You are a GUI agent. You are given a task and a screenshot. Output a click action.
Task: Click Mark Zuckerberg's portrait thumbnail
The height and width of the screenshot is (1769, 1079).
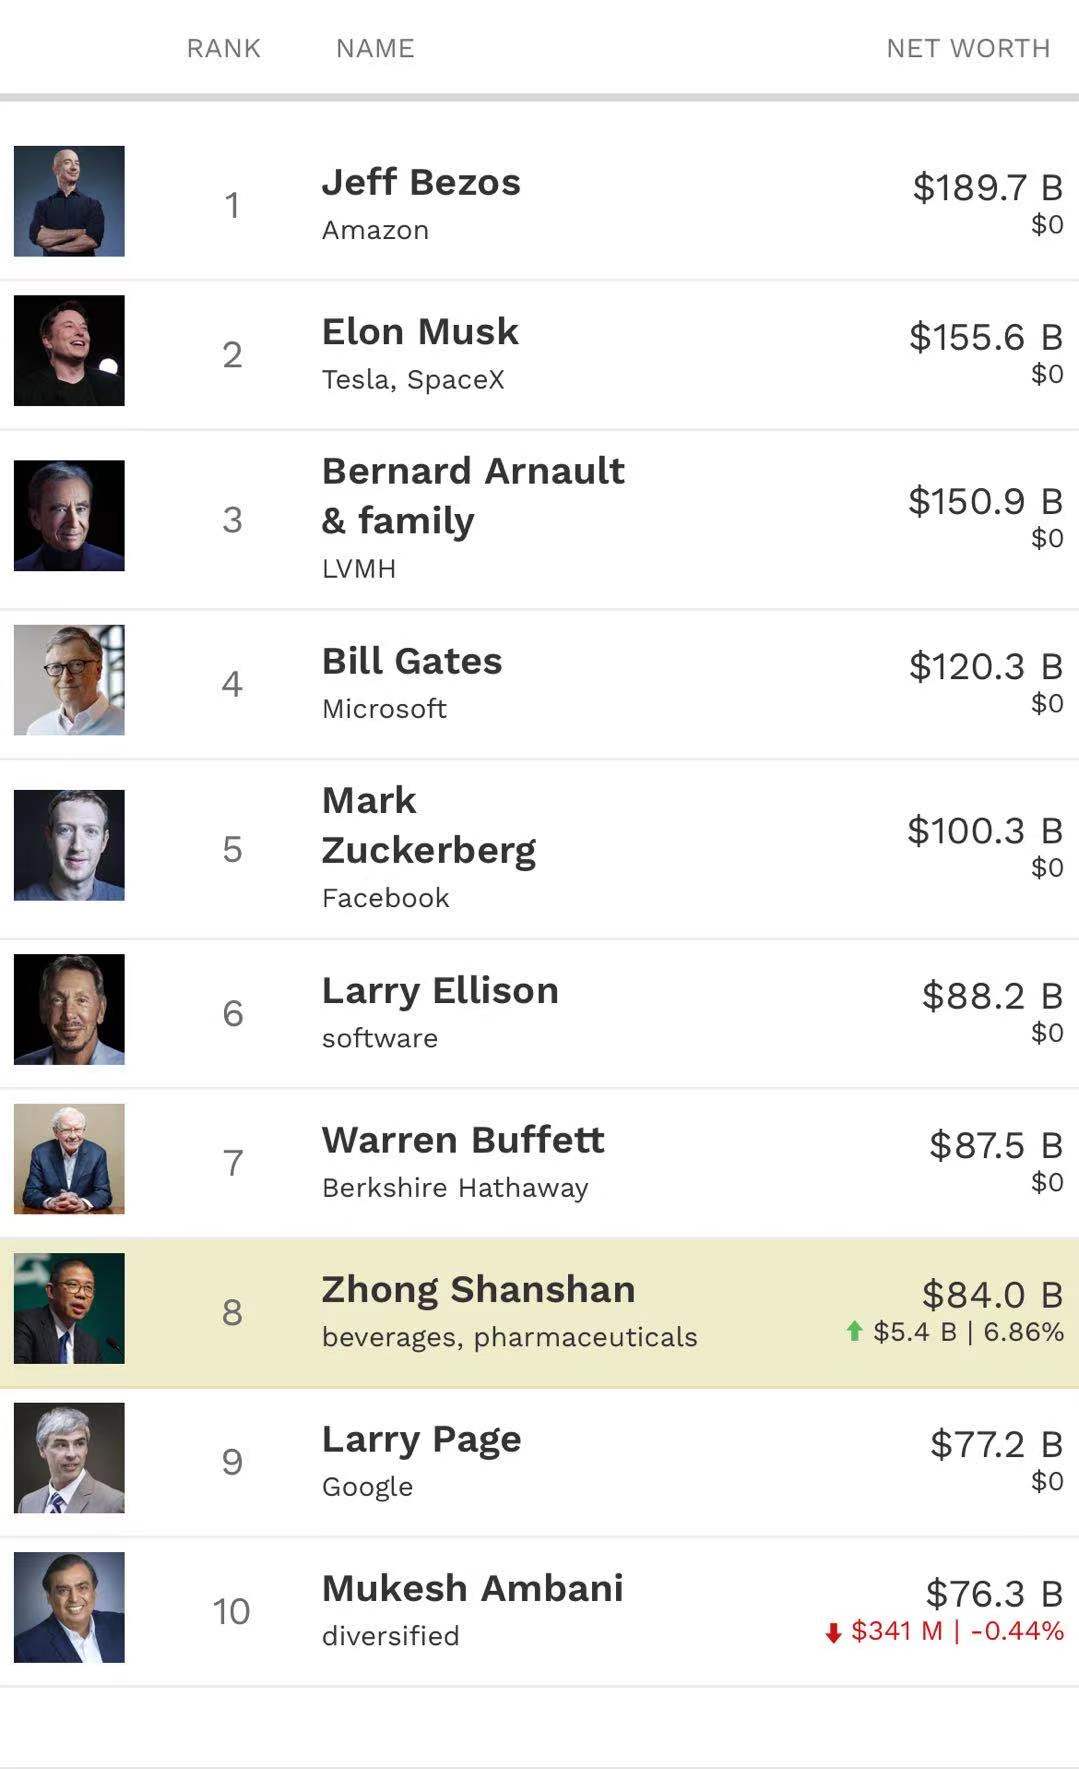69,845
